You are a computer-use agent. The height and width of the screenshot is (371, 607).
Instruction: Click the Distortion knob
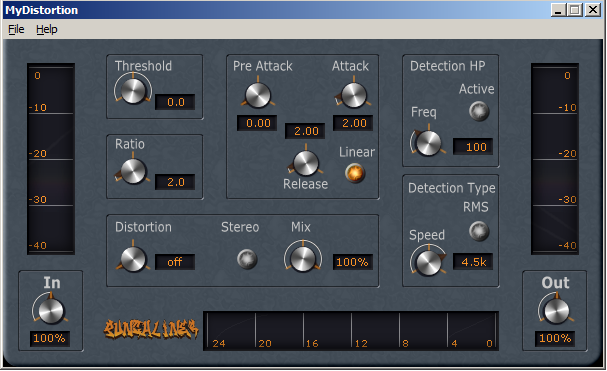(x=133, y=259)
